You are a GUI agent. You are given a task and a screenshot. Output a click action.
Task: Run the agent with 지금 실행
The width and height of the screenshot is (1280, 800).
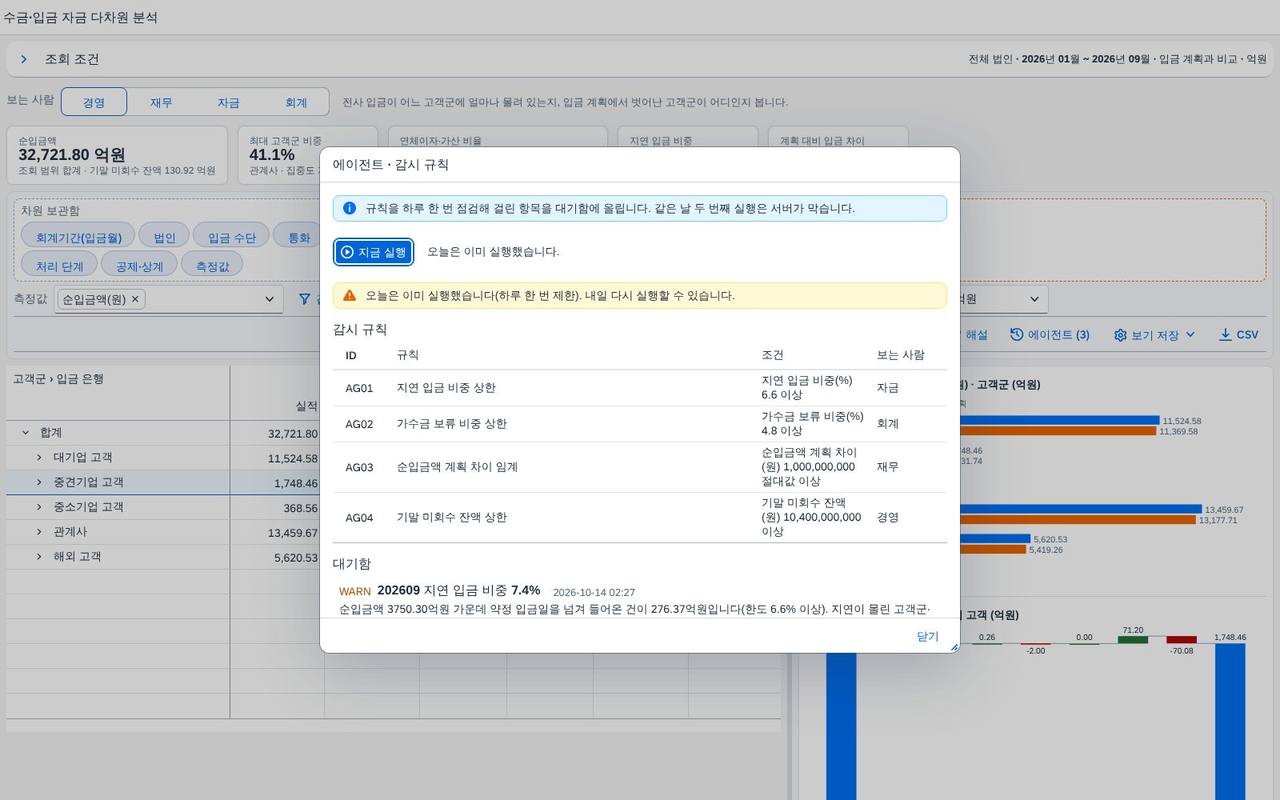tap(373, 252)
